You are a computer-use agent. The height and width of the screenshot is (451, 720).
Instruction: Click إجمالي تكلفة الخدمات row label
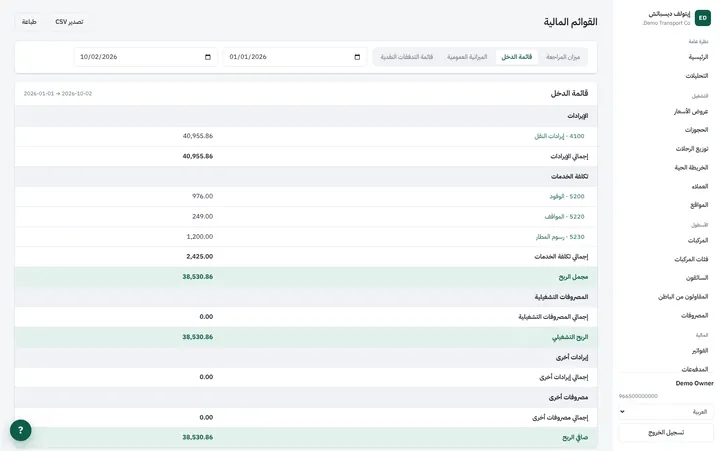click(561, 257)
